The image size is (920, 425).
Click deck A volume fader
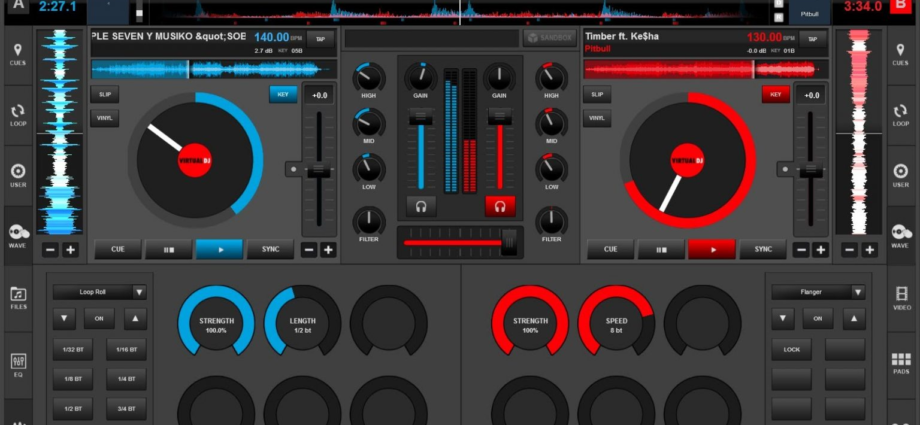pos(421,118)
